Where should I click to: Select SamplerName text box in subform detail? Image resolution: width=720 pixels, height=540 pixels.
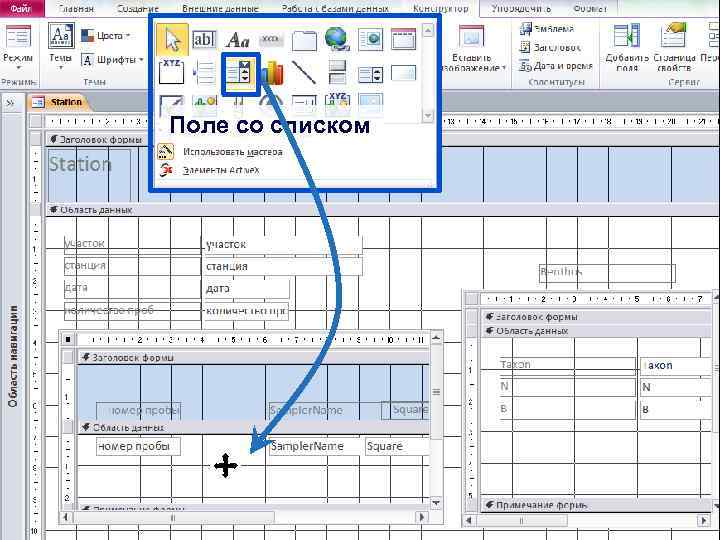314,446
